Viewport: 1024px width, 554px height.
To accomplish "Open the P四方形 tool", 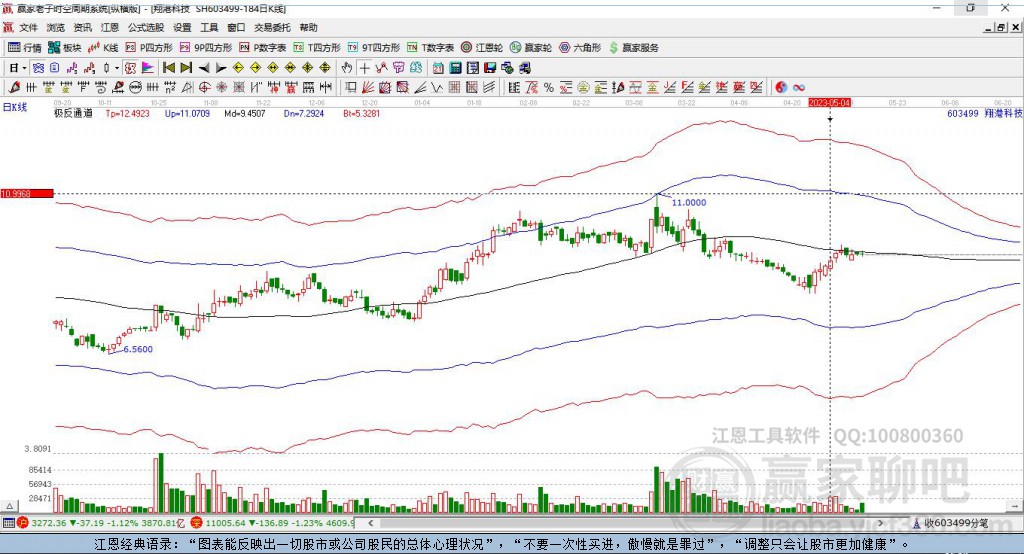I will click(x=149, y=48).
